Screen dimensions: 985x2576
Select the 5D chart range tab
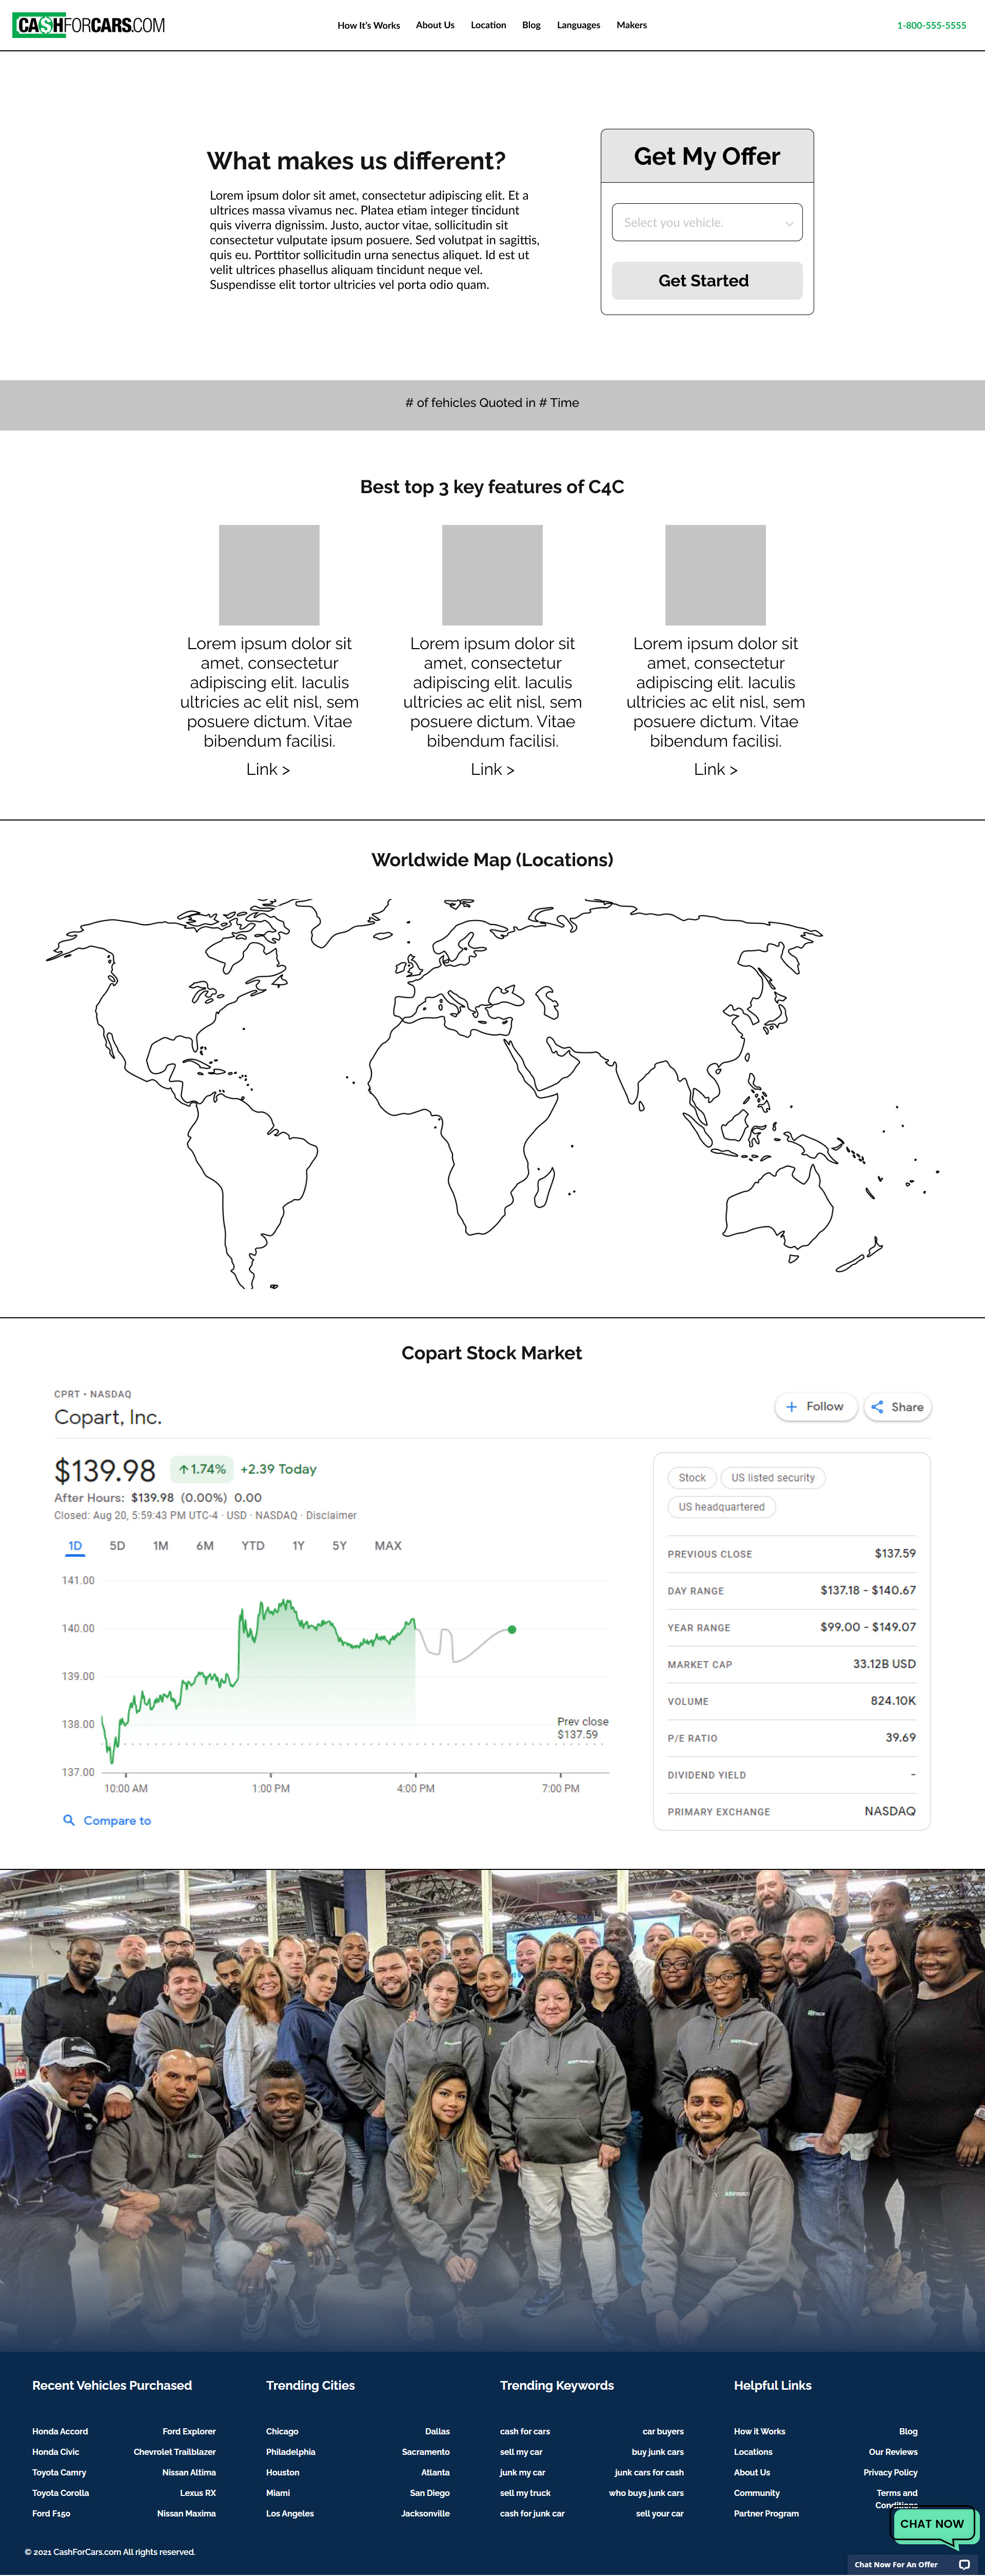click(x=117, y=1545)
